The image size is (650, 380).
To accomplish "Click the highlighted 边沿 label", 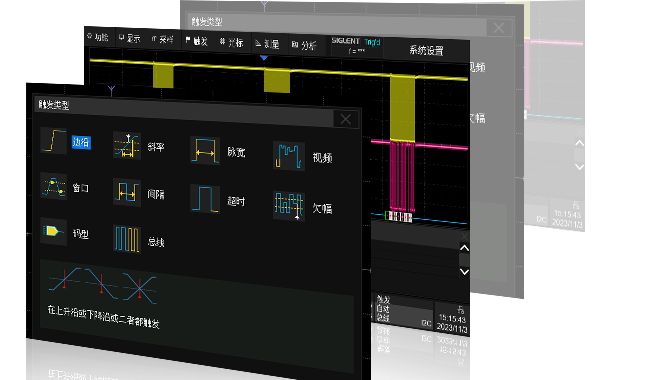I will coord(81,142).
